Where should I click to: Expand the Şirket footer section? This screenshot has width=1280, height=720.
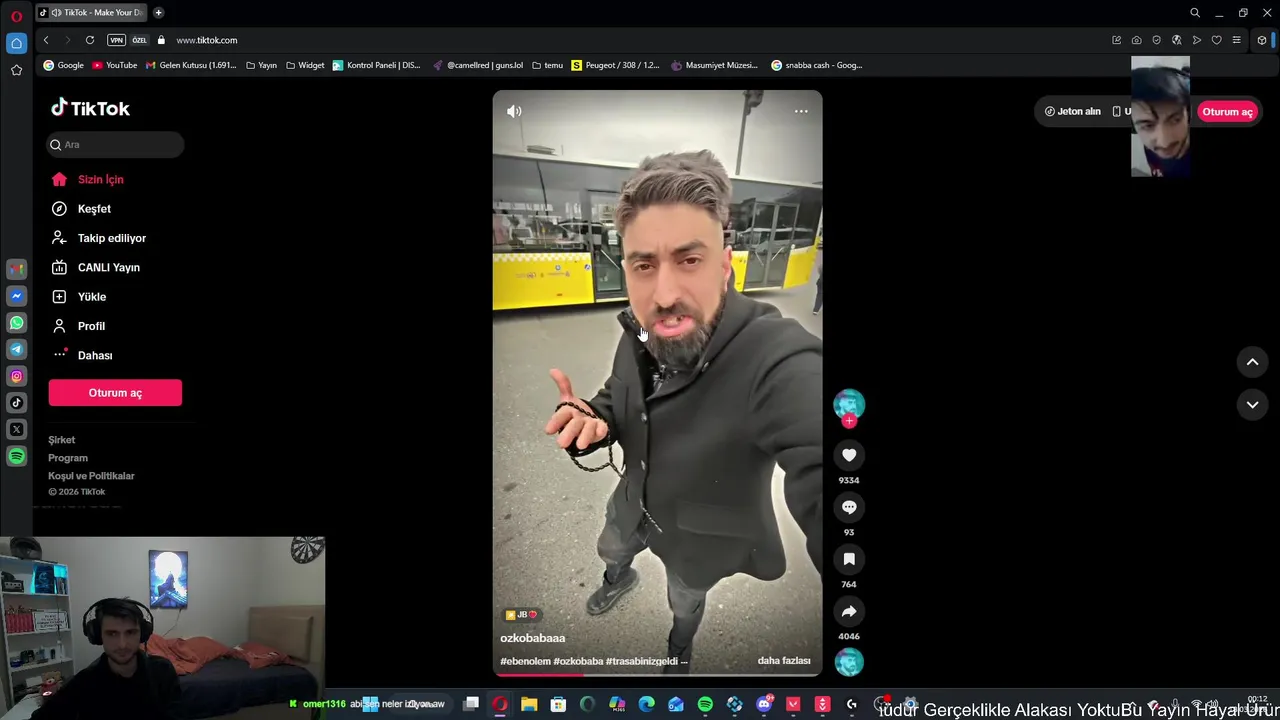tap(62, 440)
